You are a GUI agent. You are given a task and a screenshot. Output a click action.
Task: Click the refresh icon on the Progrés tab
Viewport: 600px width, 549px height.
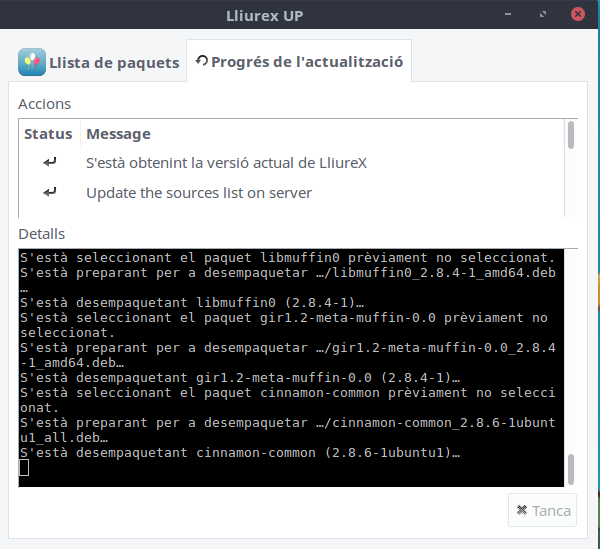click(x=202, y=61)
